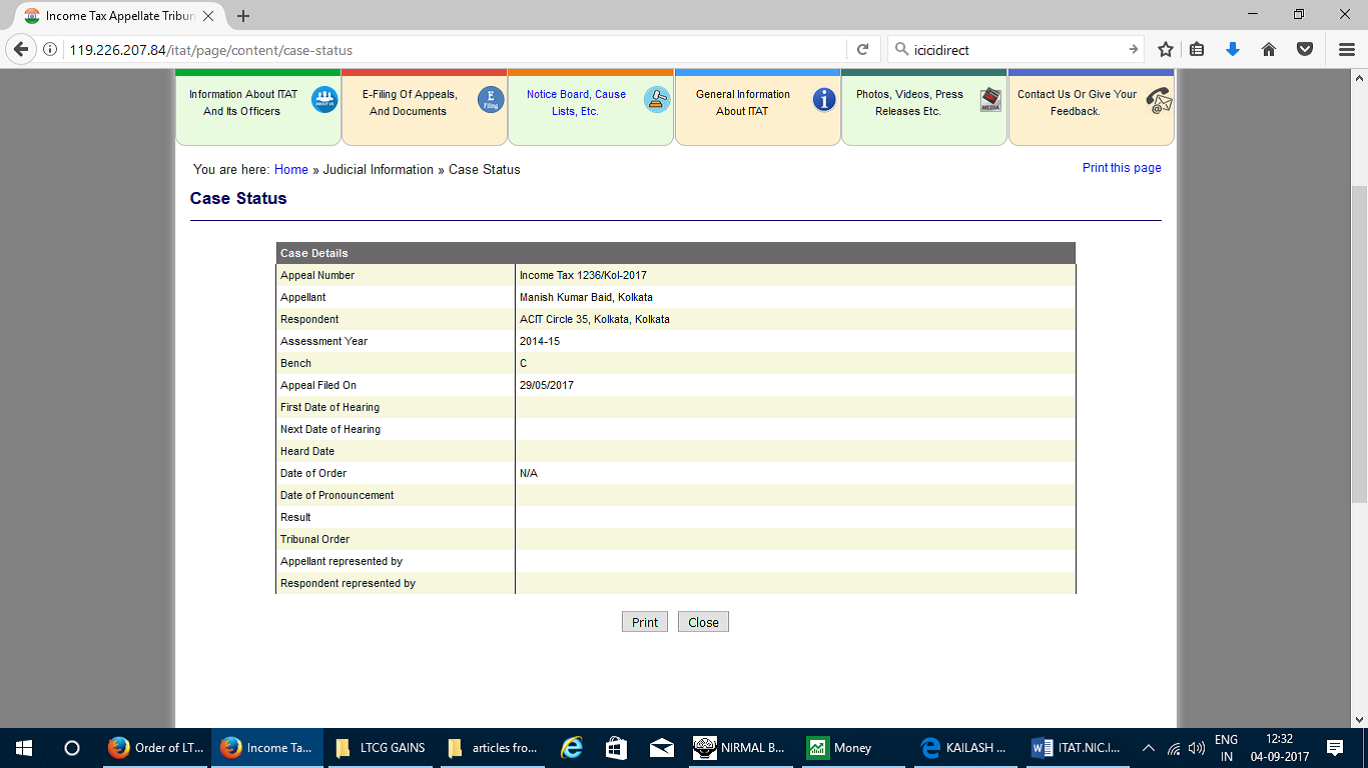Screen dimensions: 1368x768
Task: Show hidden system tray icons
Action: tap(1148, 748)
